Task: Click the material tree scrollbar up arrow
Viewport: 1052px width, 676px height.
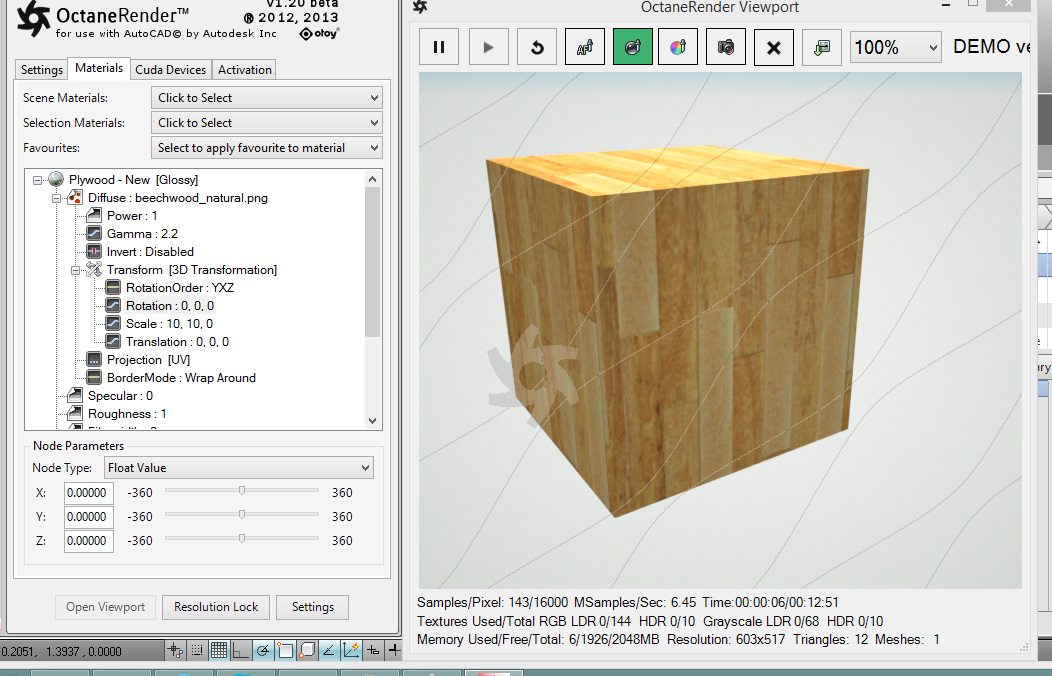Action: pos(372,178)
